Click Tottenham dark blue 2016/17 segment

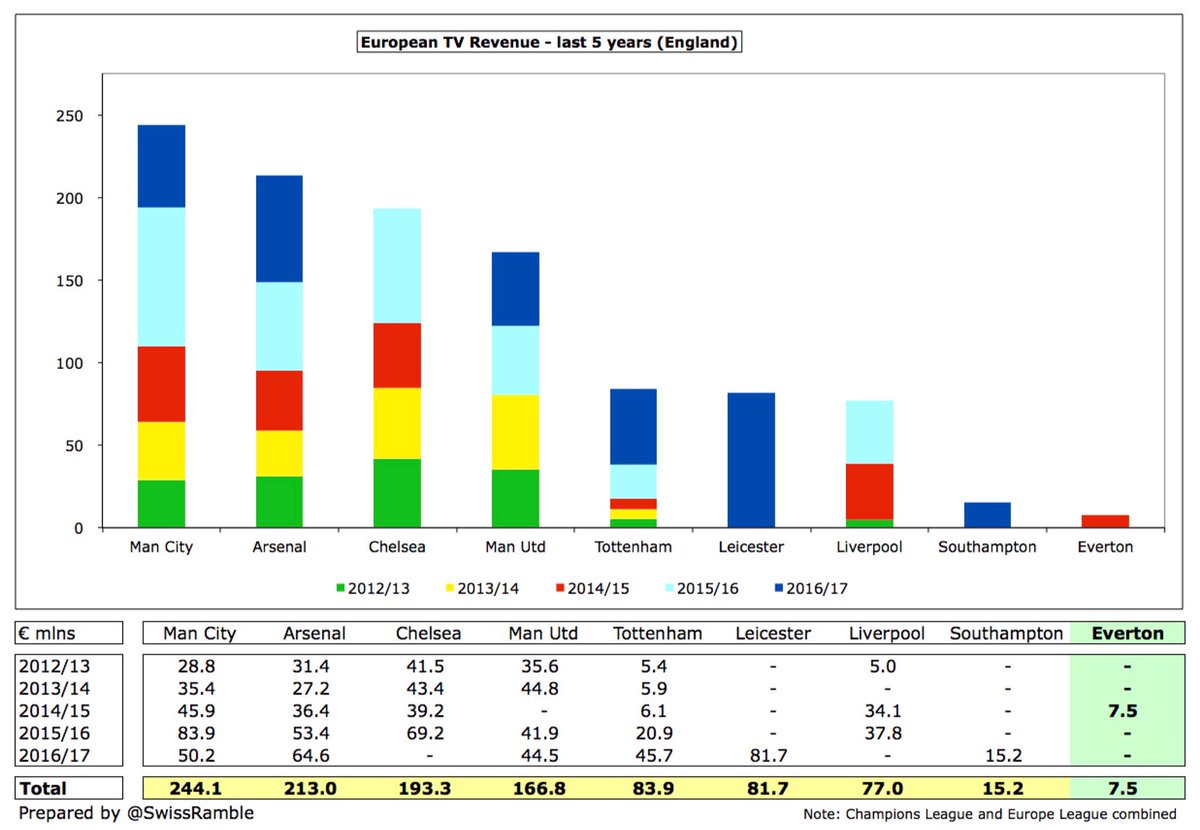(x=633, y=427)
